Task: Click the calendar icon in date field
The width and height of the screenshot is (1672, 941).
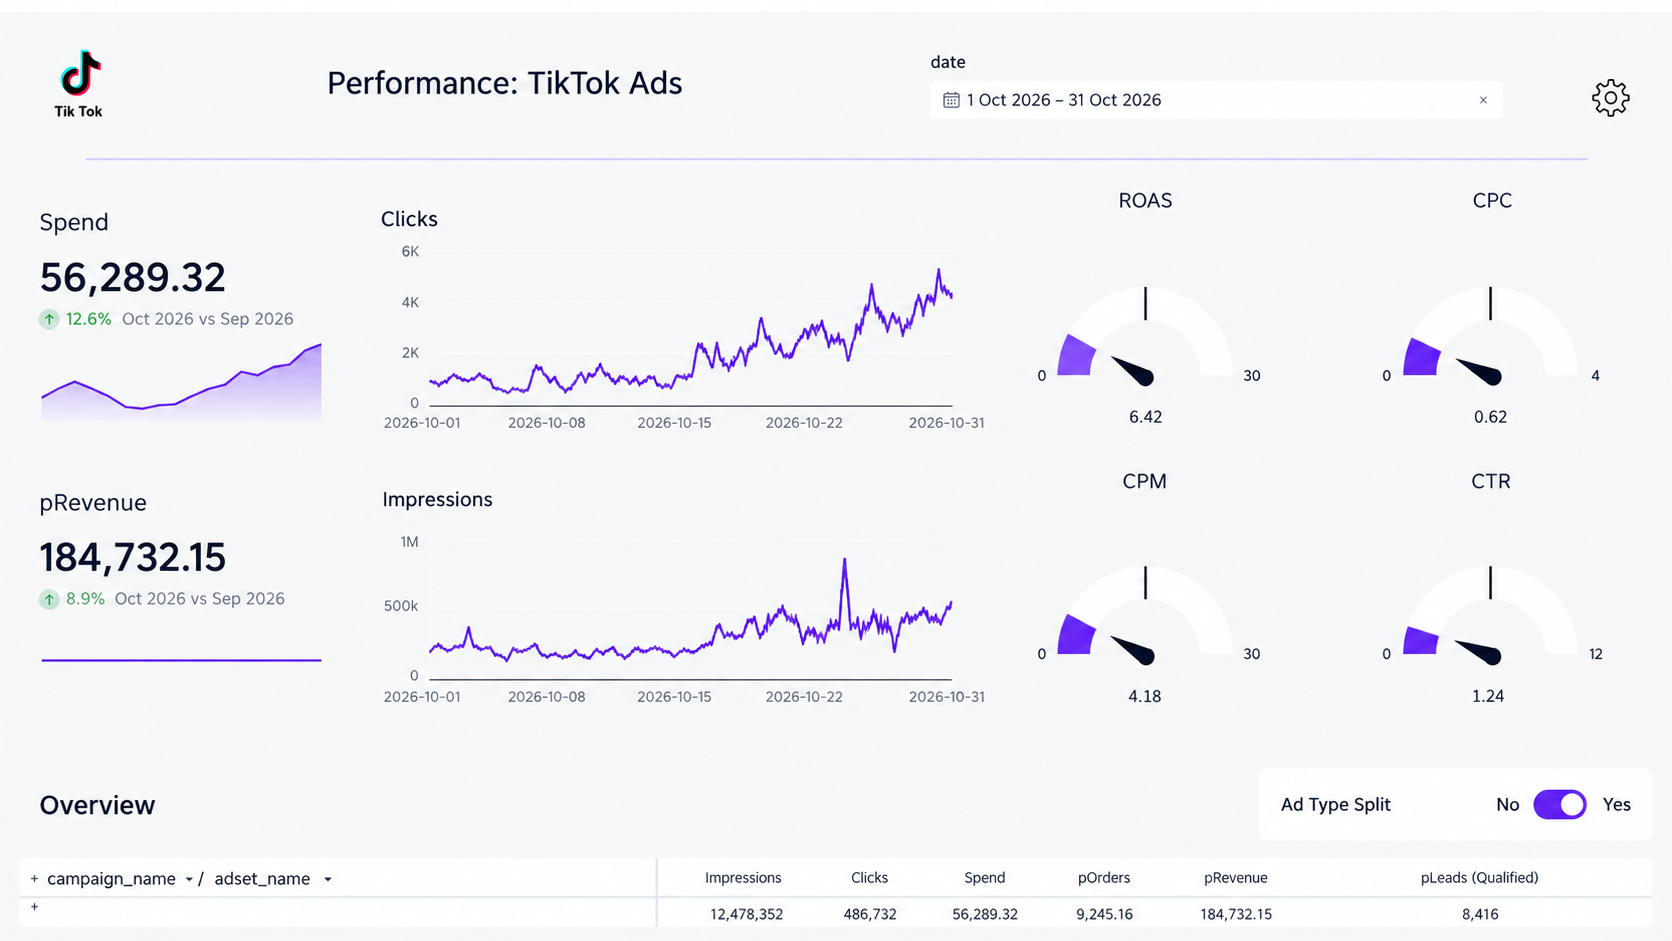Action: (951, 100)
